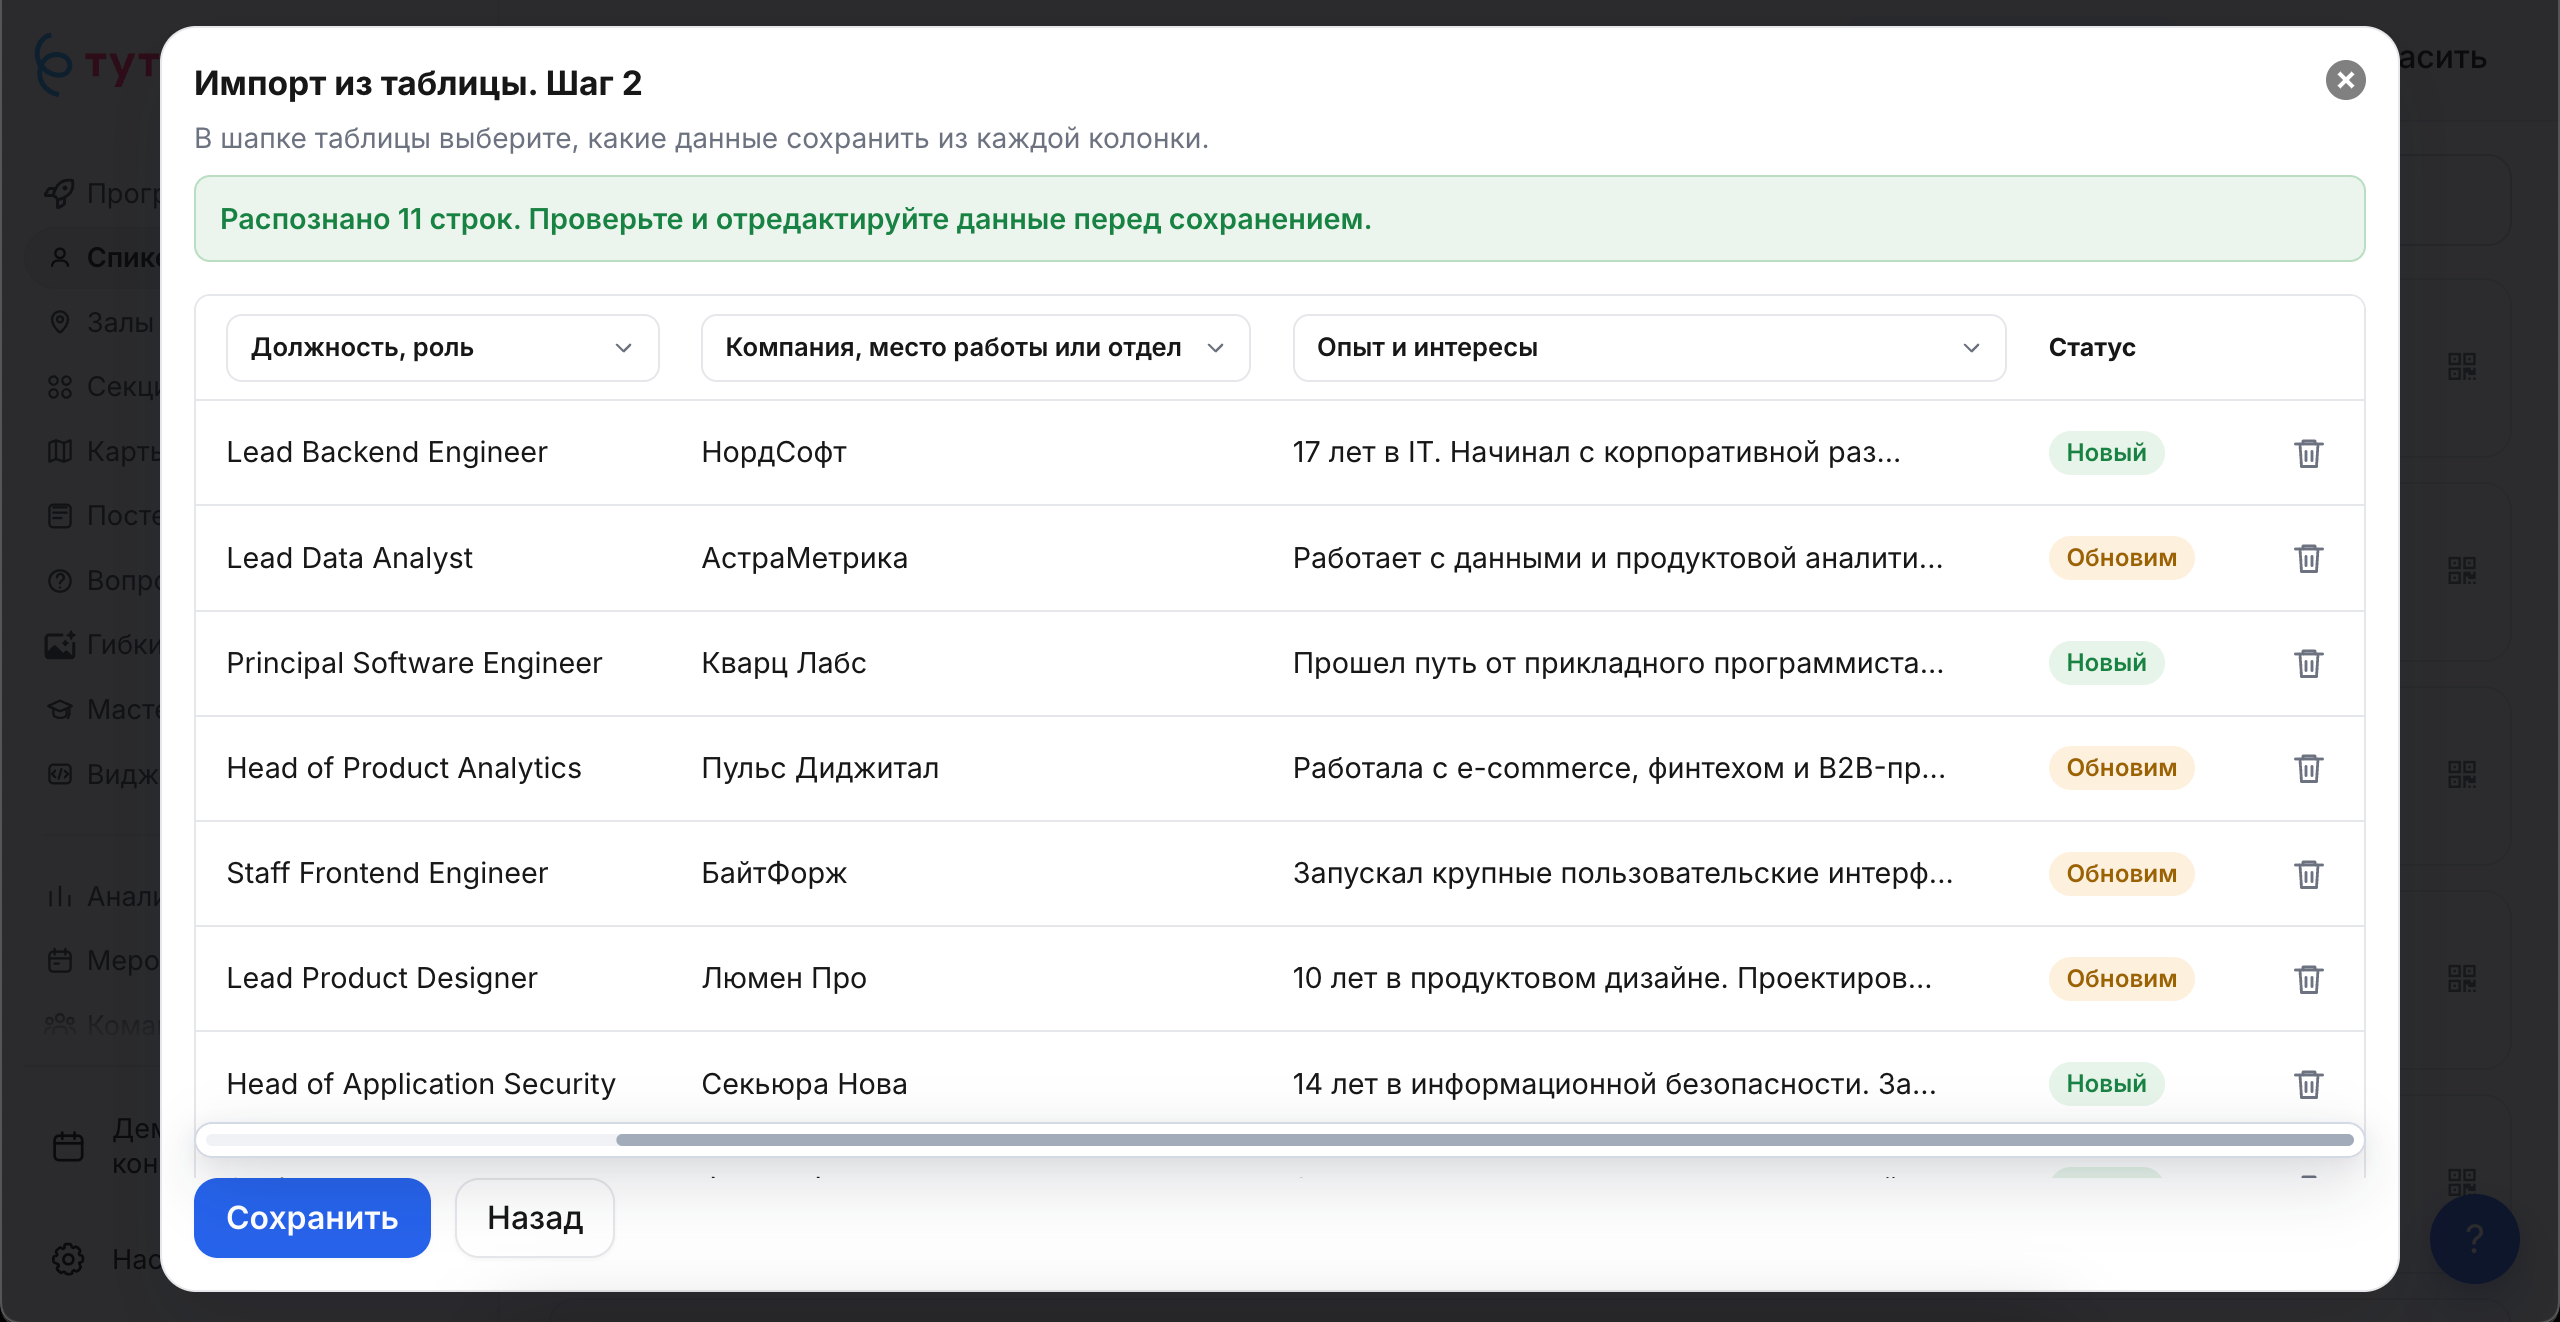Click the '17 лет в IT' experience cell
This screenshot has height=1322, width=2560.
(x=1596, y=452)
